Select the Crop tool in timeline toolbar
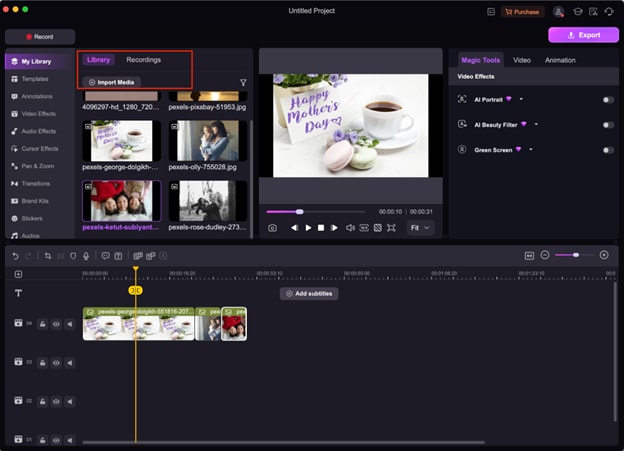Image resolution: width=624 pixels, height=451 pixels. [48, 256]
